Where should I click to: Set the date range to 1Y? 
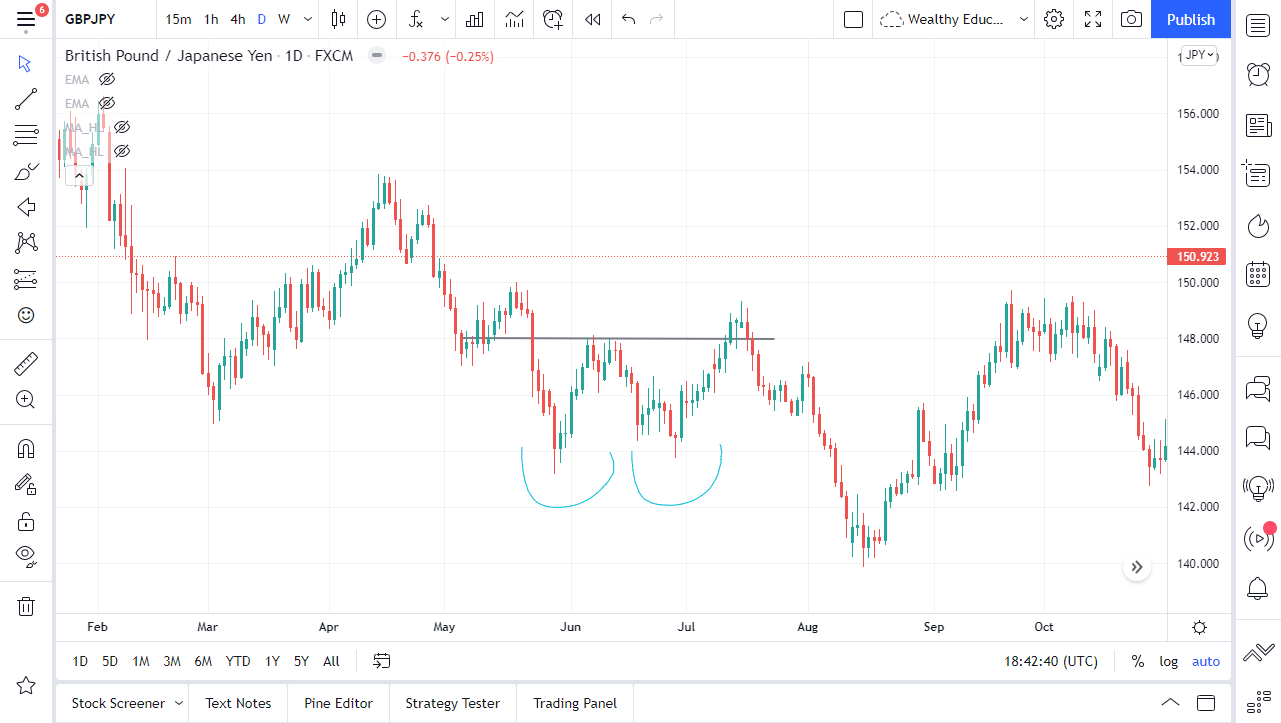point(271,661)
